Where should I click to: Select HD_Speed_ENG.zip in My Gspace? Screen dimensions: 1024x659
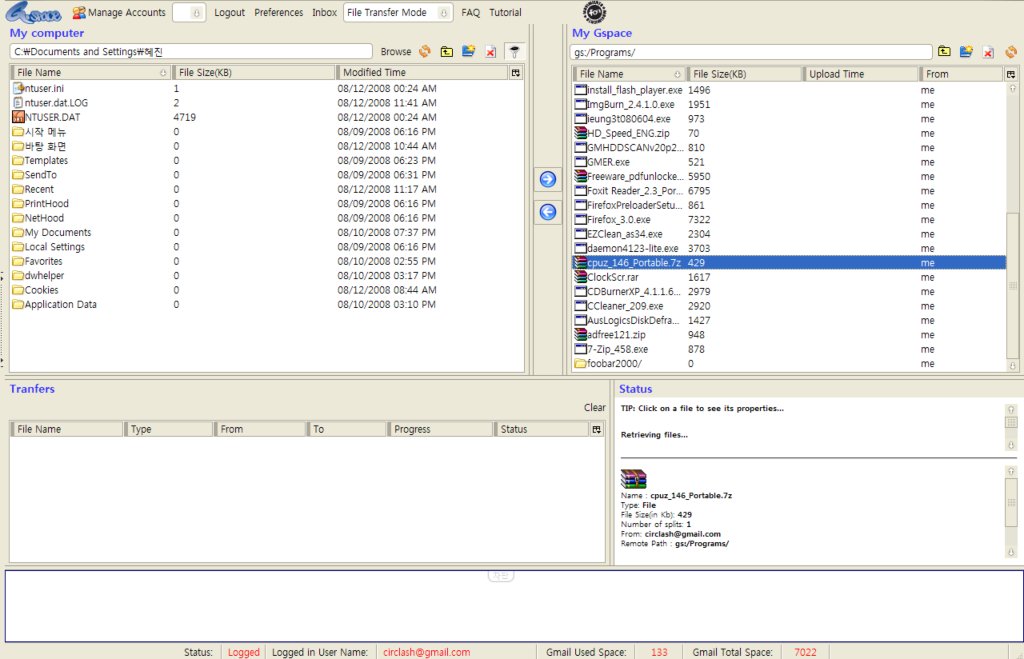click(x=789, y=133)
